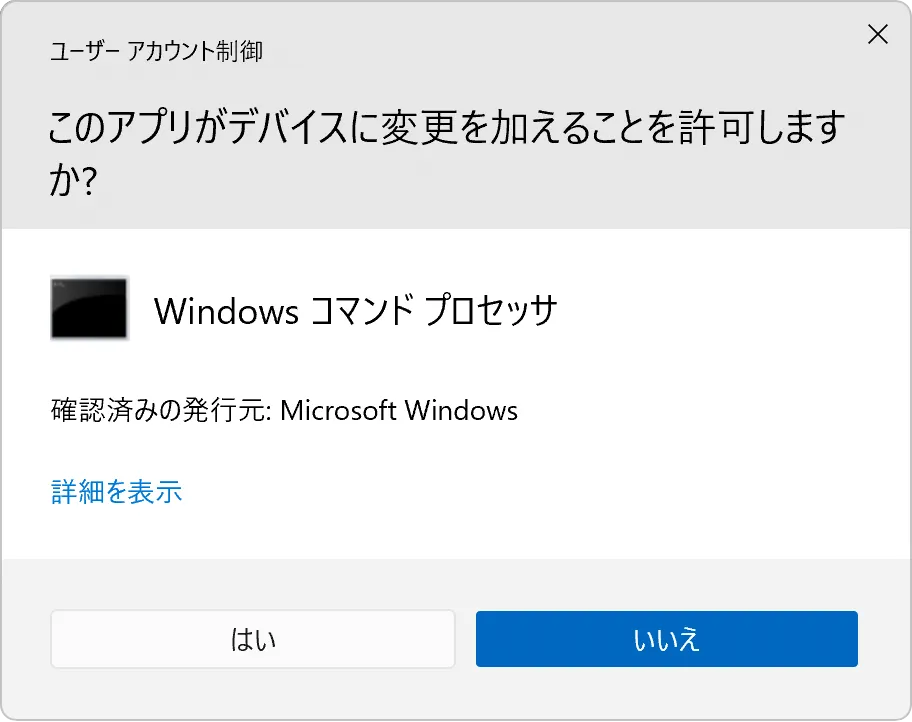Screen dimensions: 912x722
Task: Click the first line of the permission question
Action: coord(446,129)
